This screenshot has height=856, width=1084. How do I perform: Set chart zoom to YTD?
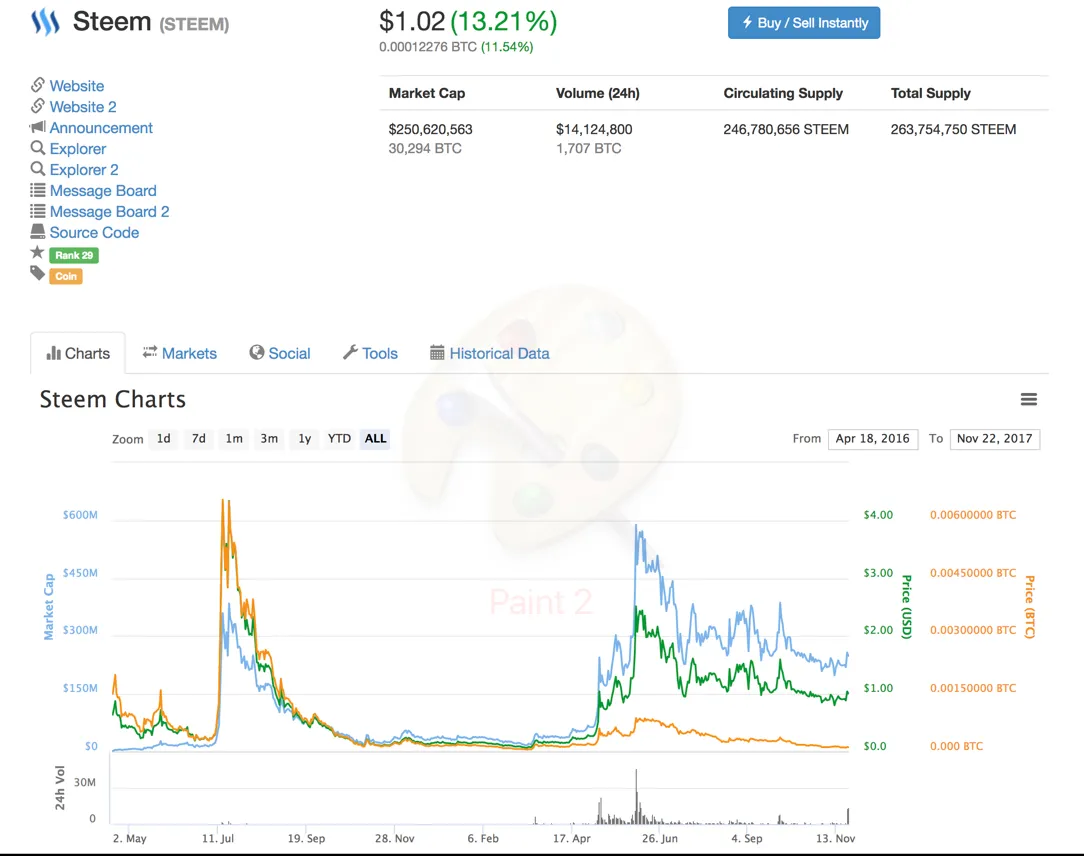(339, 438)
